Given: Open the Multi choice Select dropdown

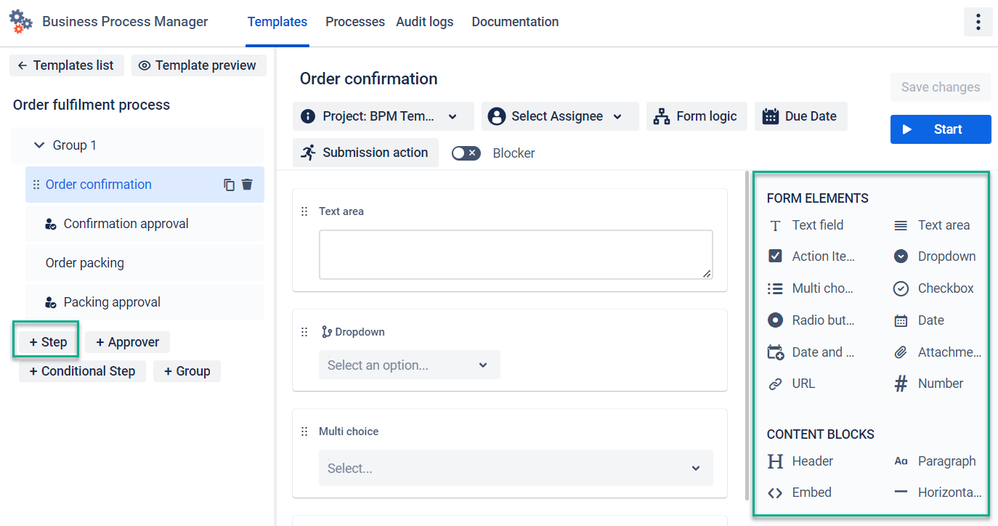Looking at the screenshot, I should (516, 468).
